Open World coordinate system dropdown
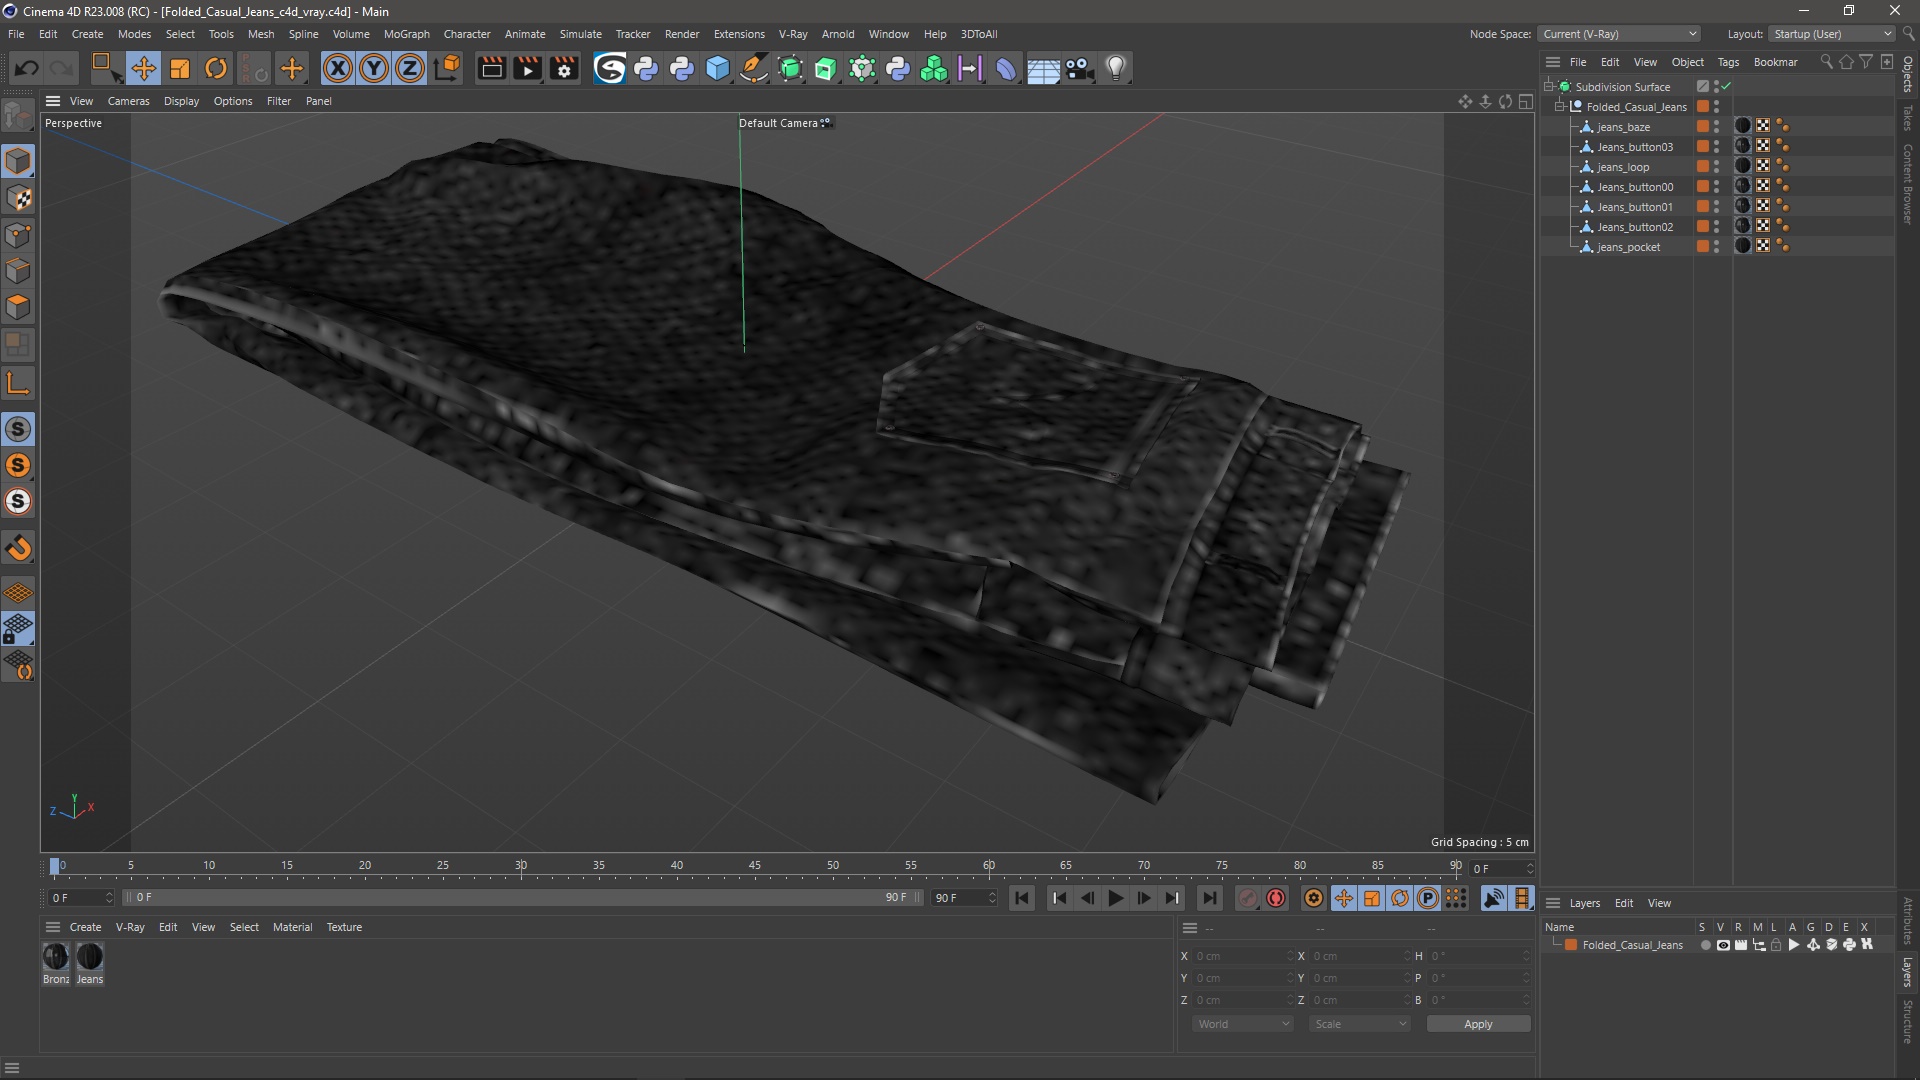This screenshot has height=1080, width=1920. coord(1243,1024)
